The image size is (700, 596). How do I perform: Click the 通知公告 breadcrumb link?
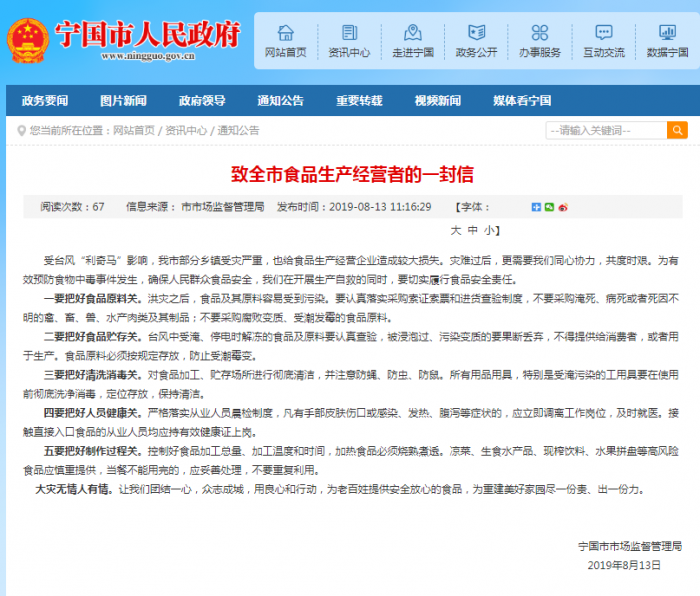click(238, 130)
